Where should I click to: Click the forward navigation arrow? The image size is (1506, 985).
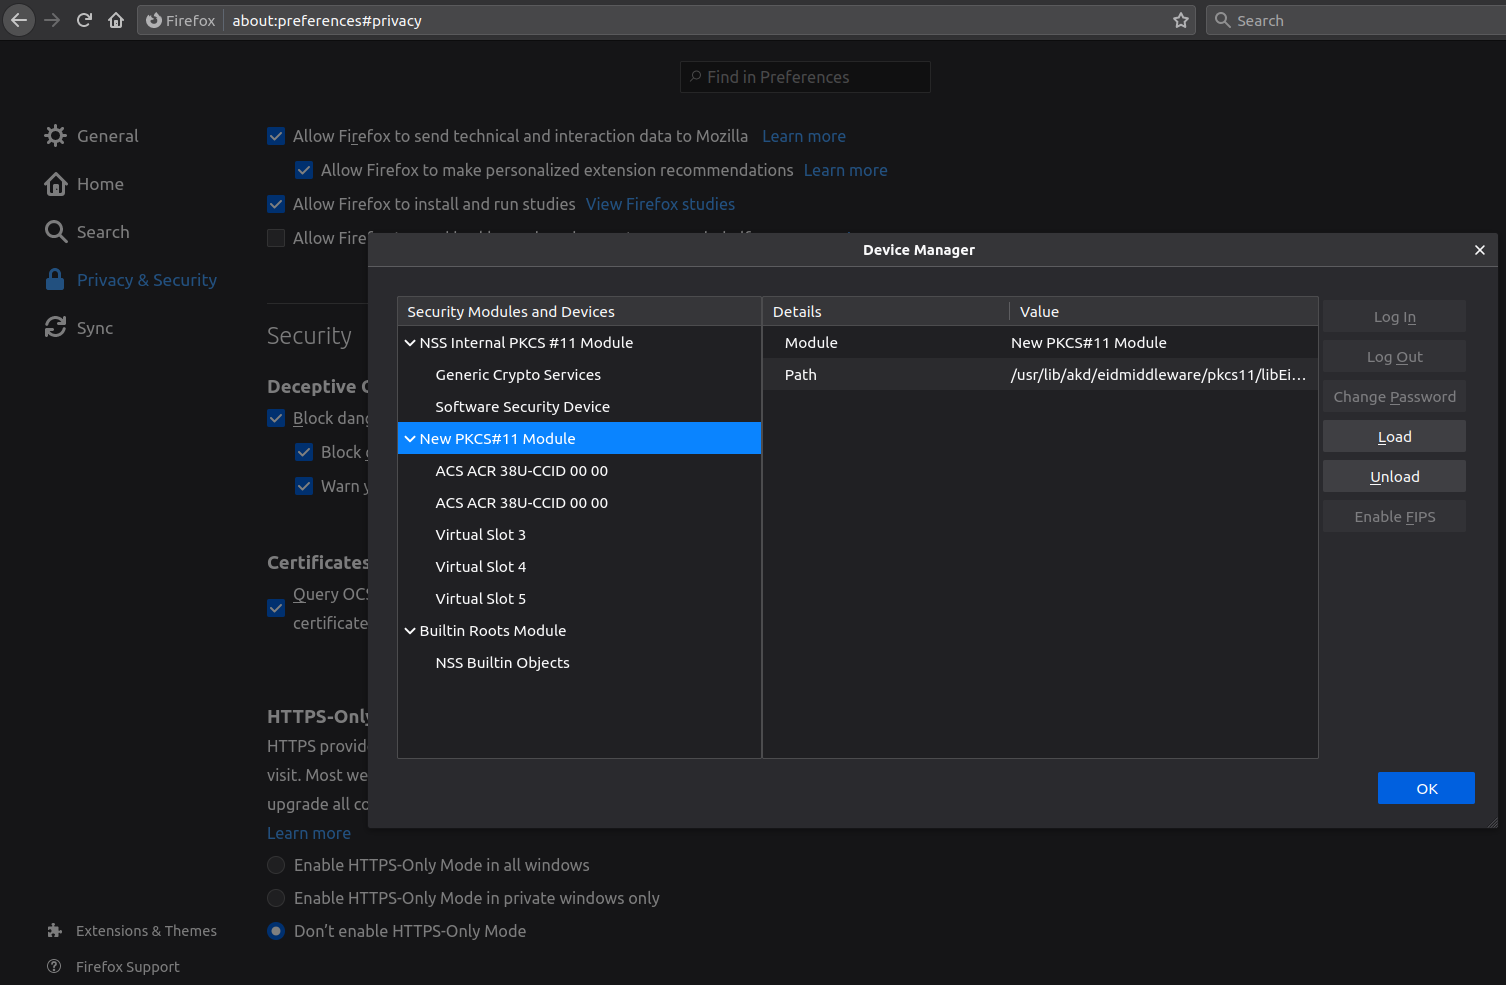point(52,20)
